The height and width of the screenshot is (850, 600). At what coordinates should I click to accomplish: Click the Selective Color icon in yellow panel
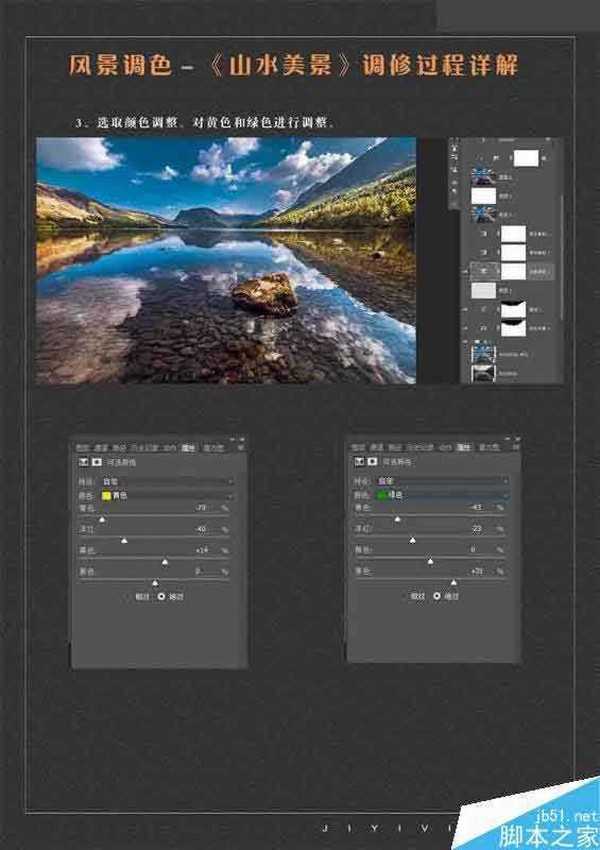click(x=82, y=463)
